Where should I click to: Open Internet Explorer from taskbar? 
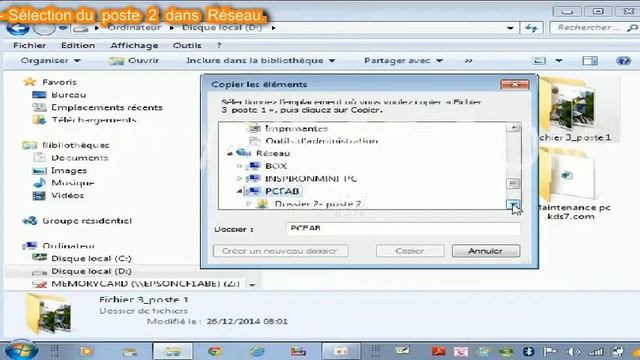pos(256,351)
